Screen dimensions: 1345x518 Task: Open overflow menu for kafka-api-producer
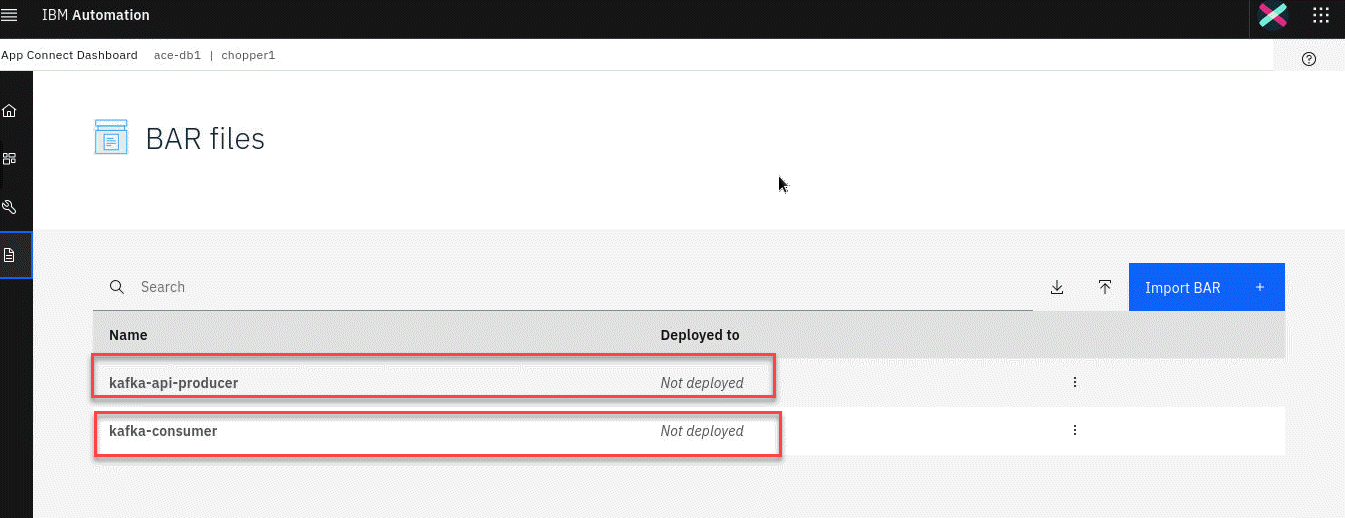tap(1075, 382)
